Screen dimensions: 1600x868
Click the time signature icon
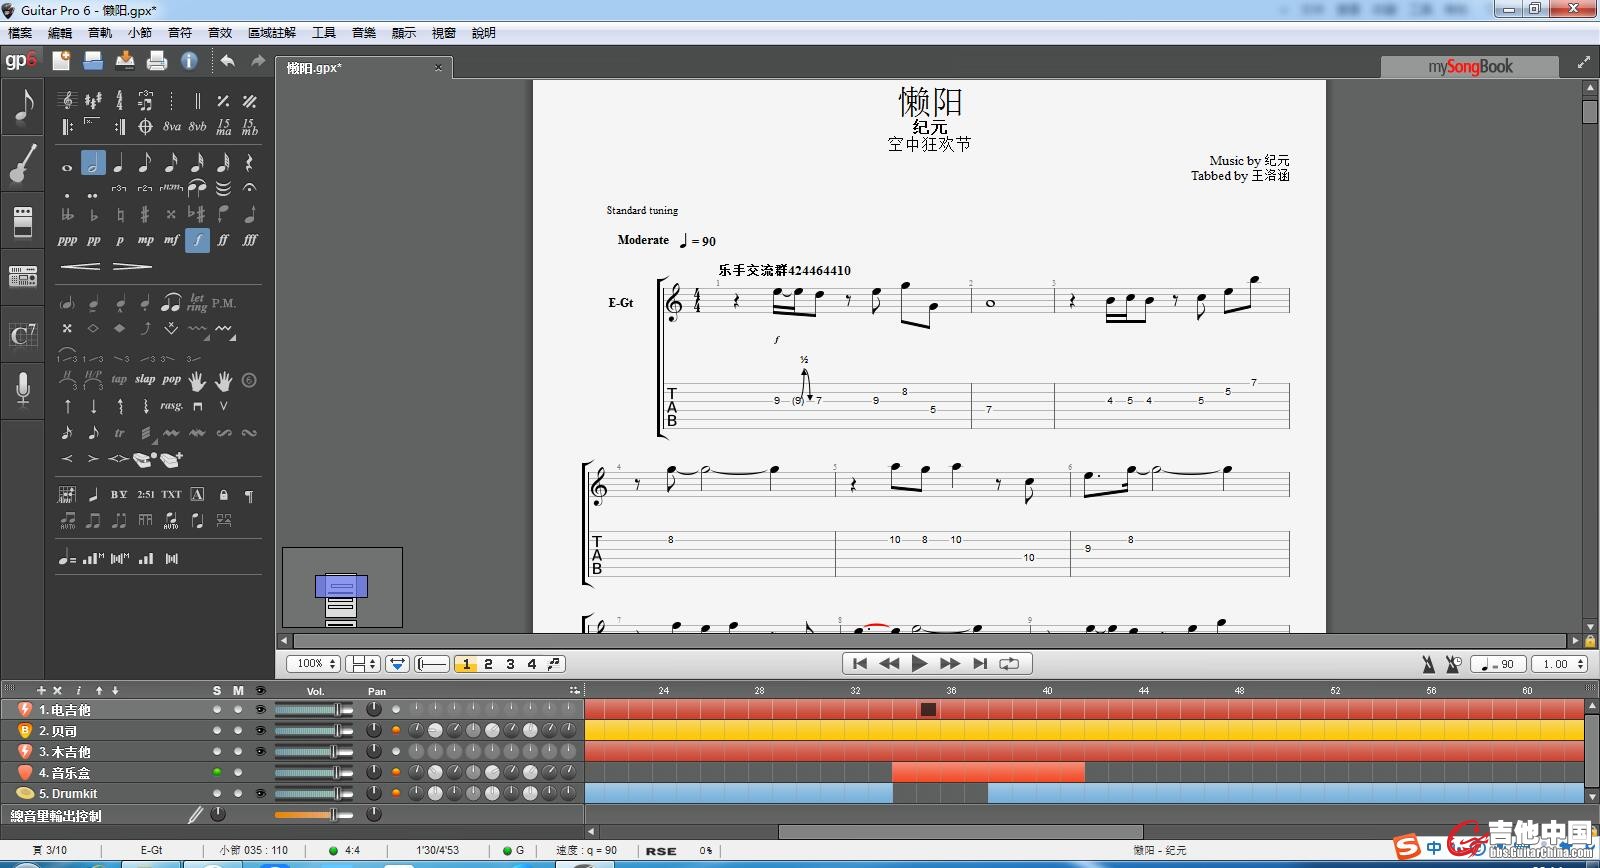click(x=119, y=100)
